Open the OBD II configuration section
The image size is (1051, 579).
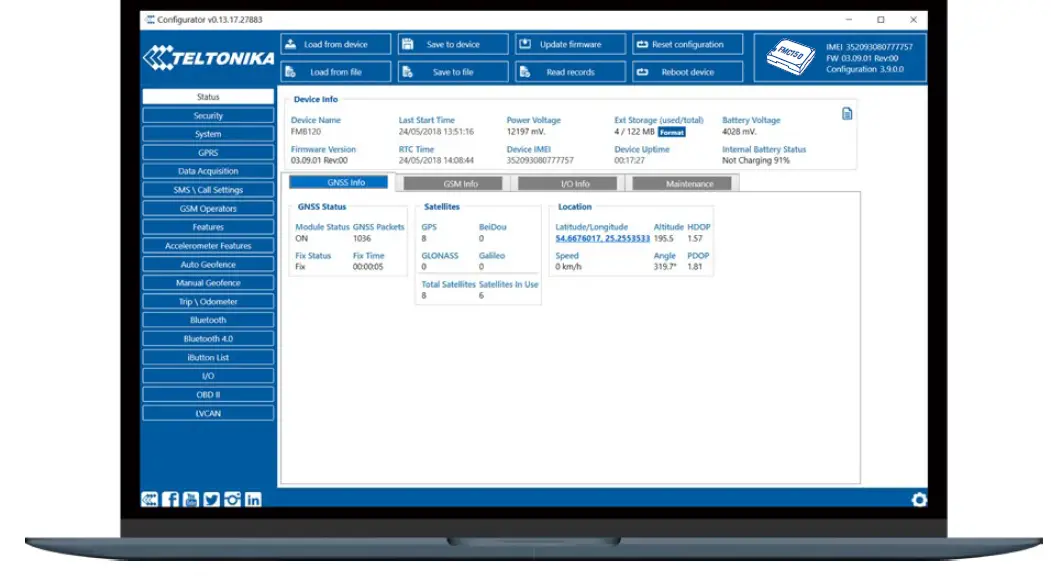click(207, 394)
